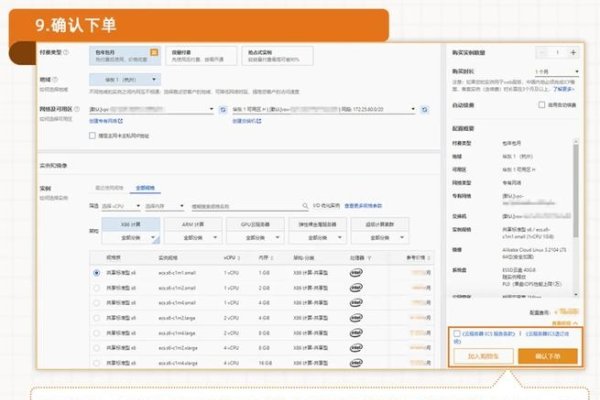Open help icon beside payment type label

click(x=66, y=52)
